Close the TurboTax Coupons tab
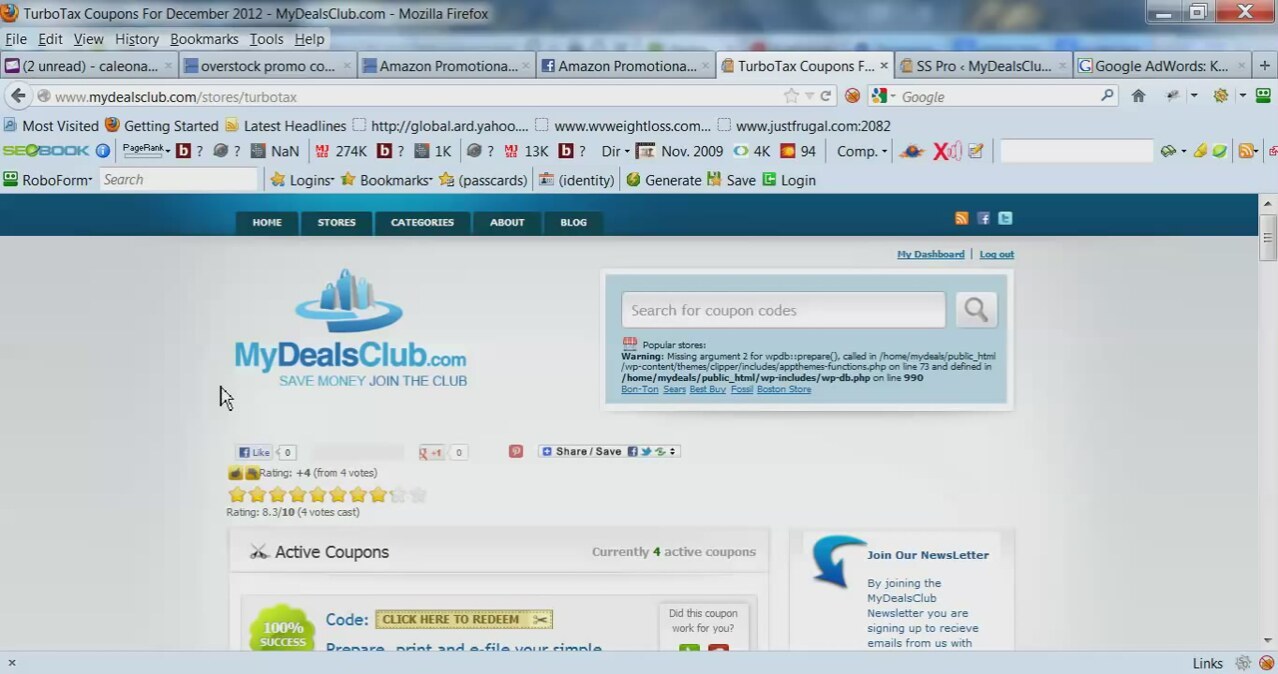Image resolution: width=1278 pixels, height=674 pixels. point(884,66)
